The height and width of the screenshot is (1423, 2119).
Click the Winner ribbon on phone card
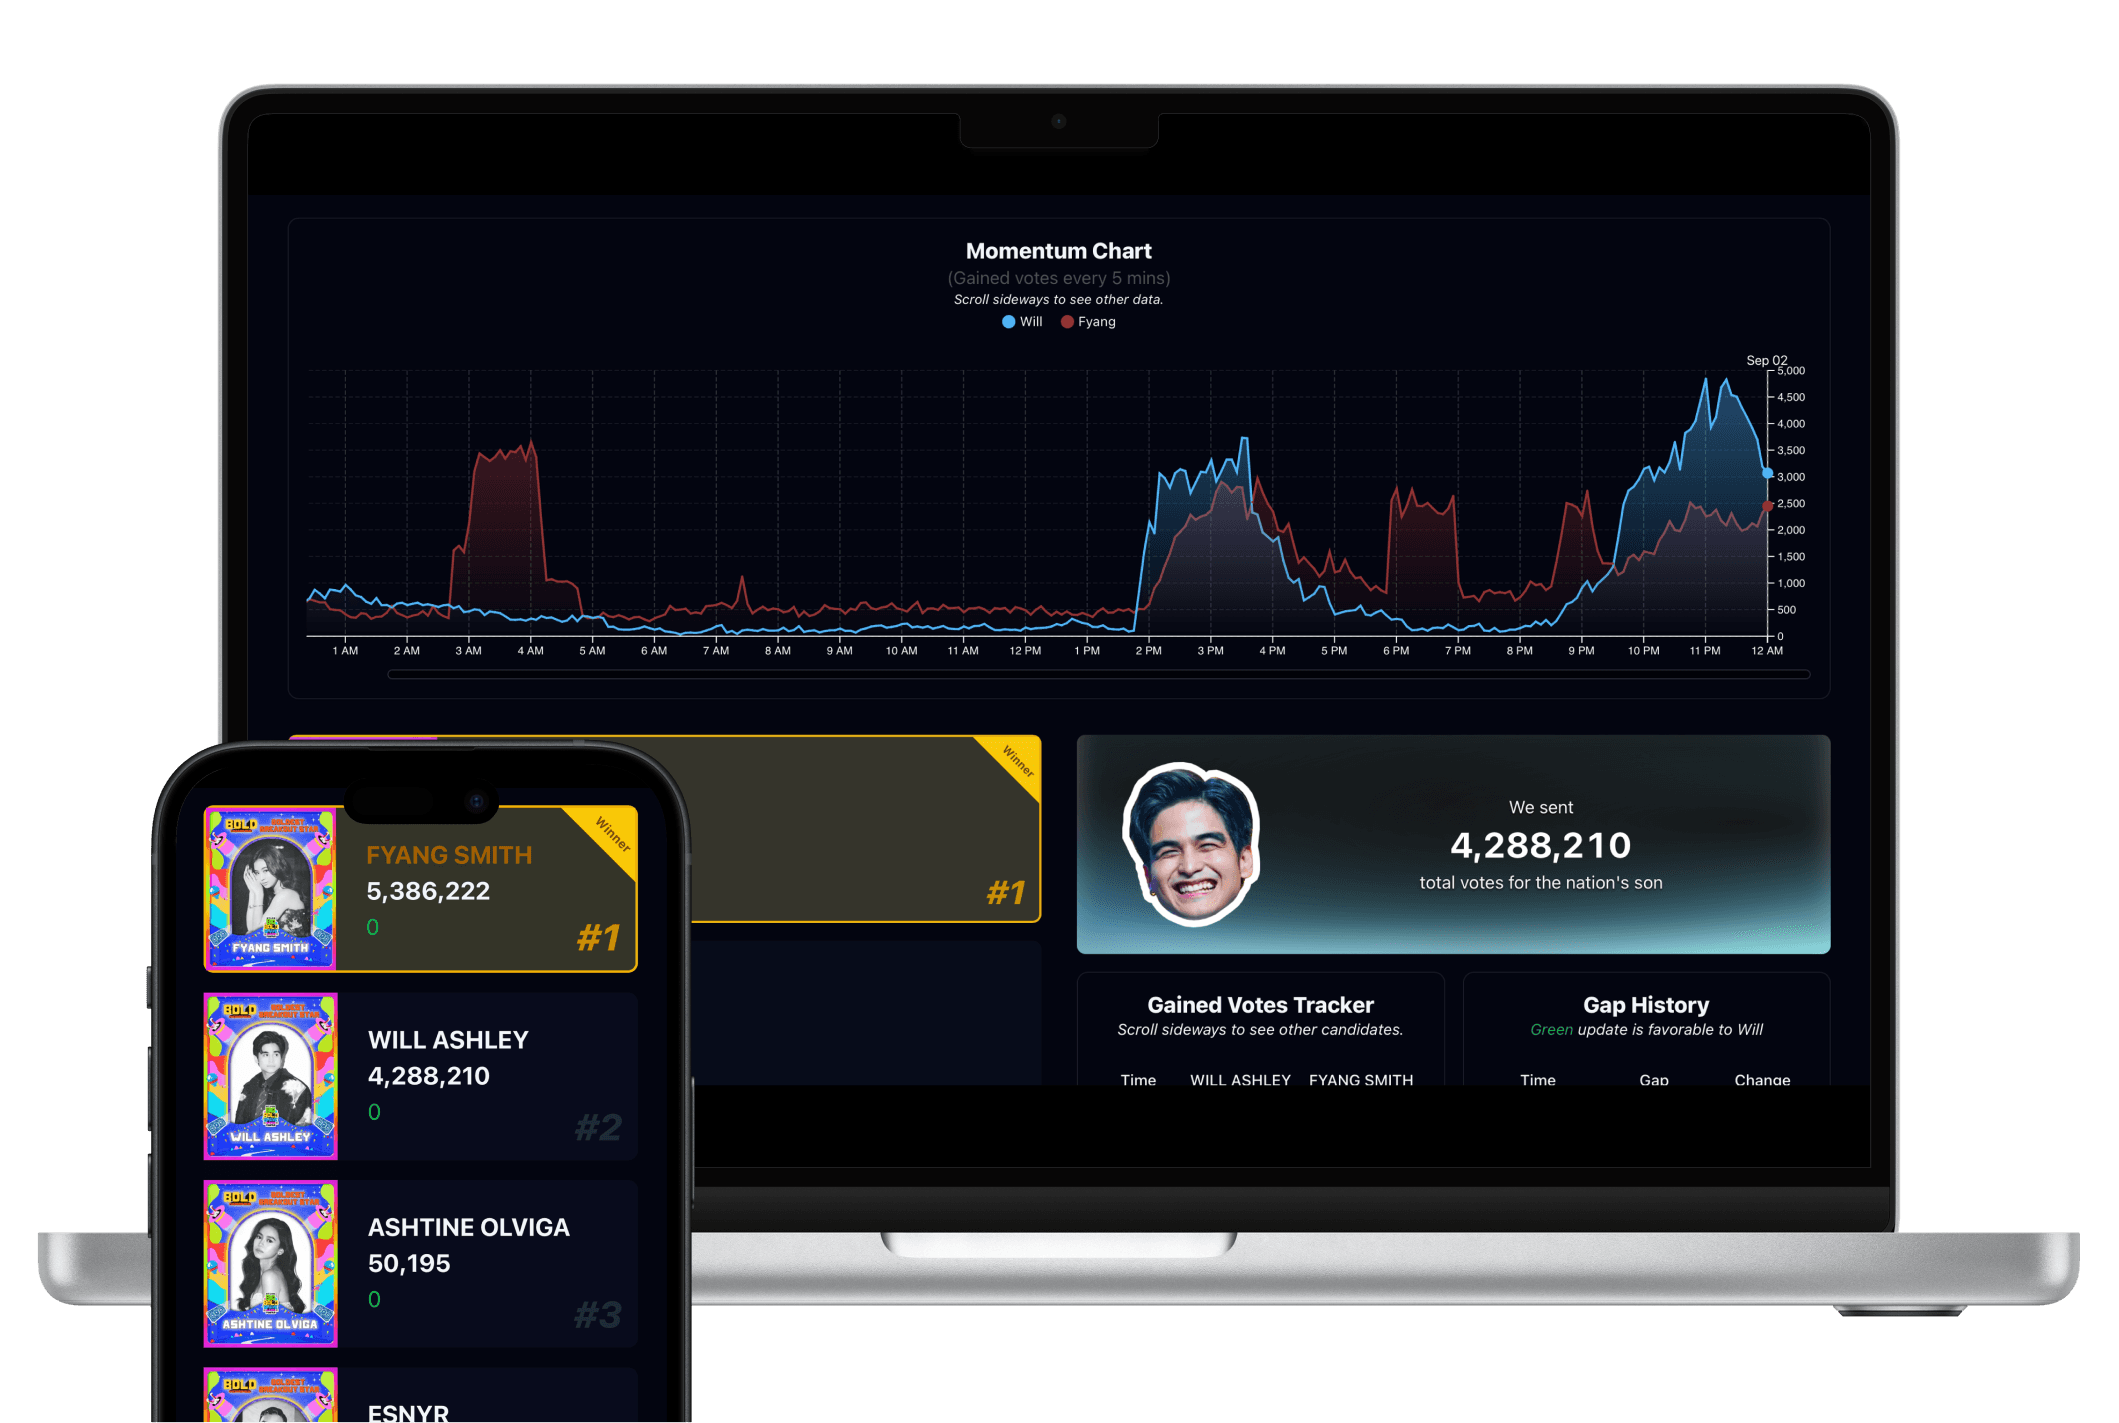(x=612, y=834)
